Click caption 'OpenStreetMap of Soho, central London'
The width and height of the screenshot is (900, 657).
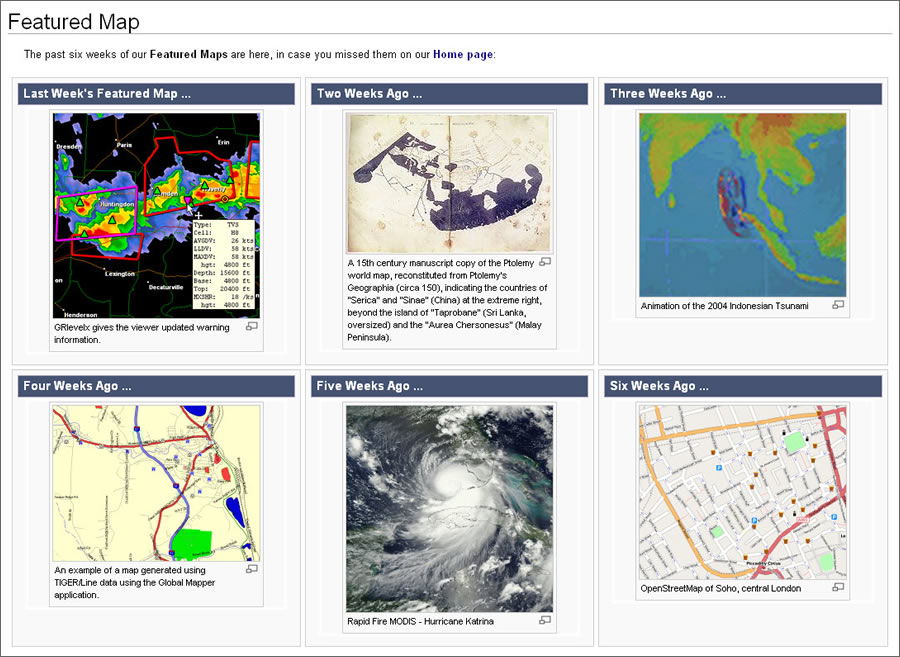(720, 588)
